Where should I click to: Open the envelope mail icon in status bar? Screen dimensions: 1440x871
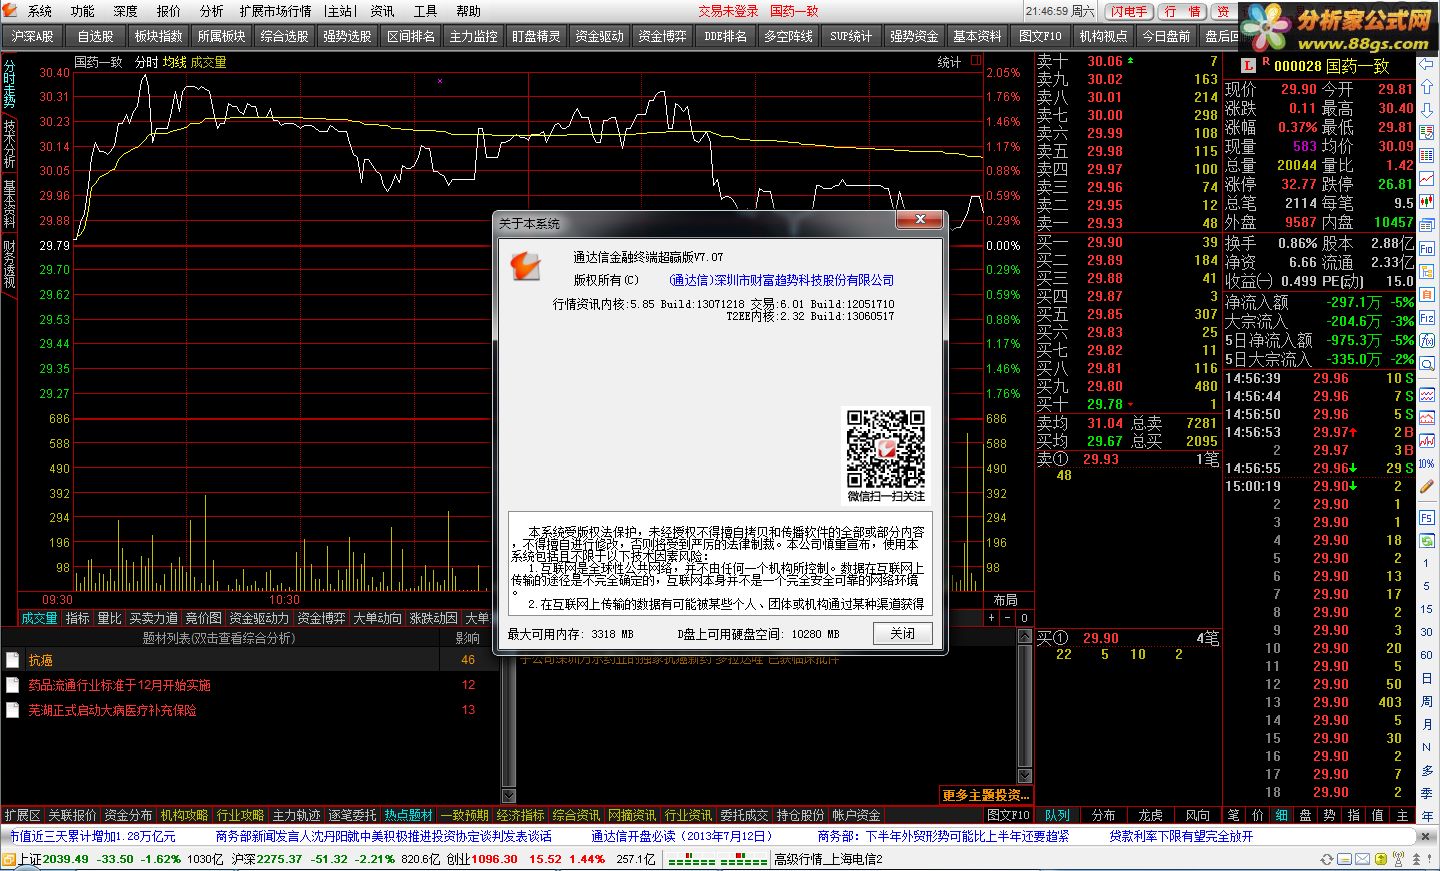click(x=1362, y=859)
